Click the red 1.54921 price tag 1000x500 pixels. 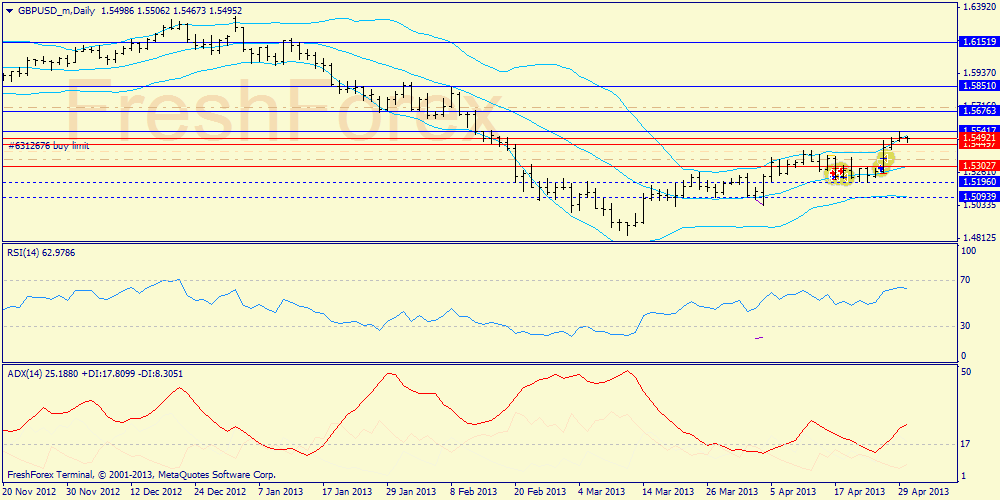(x=978, y=137)
